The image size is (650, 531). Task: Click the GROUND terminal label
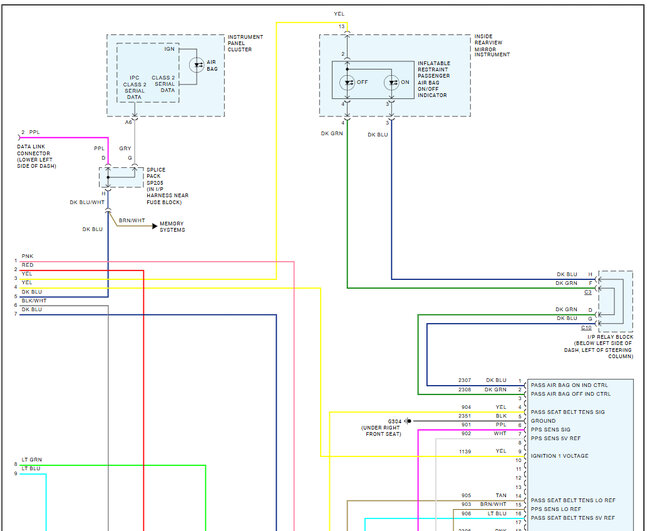[x=543, y=421]
